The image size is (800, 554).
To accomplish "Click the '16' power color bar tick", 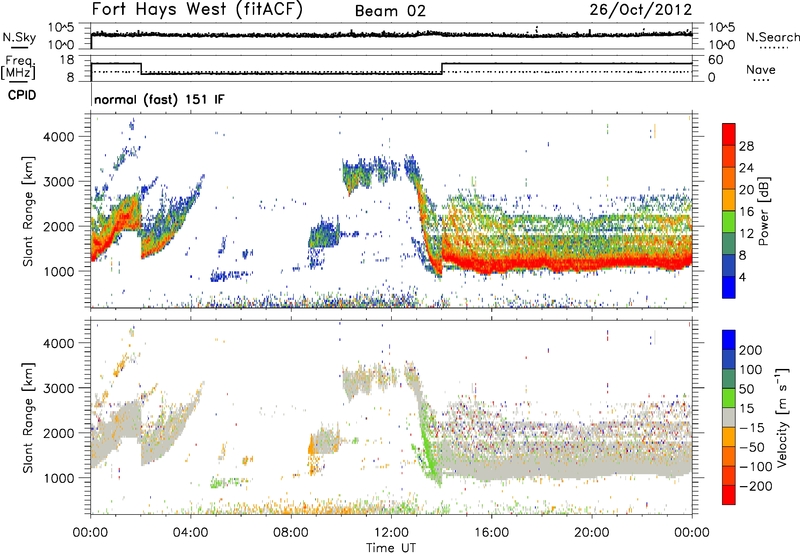I will pyautogui.click(x=746, y=212).
